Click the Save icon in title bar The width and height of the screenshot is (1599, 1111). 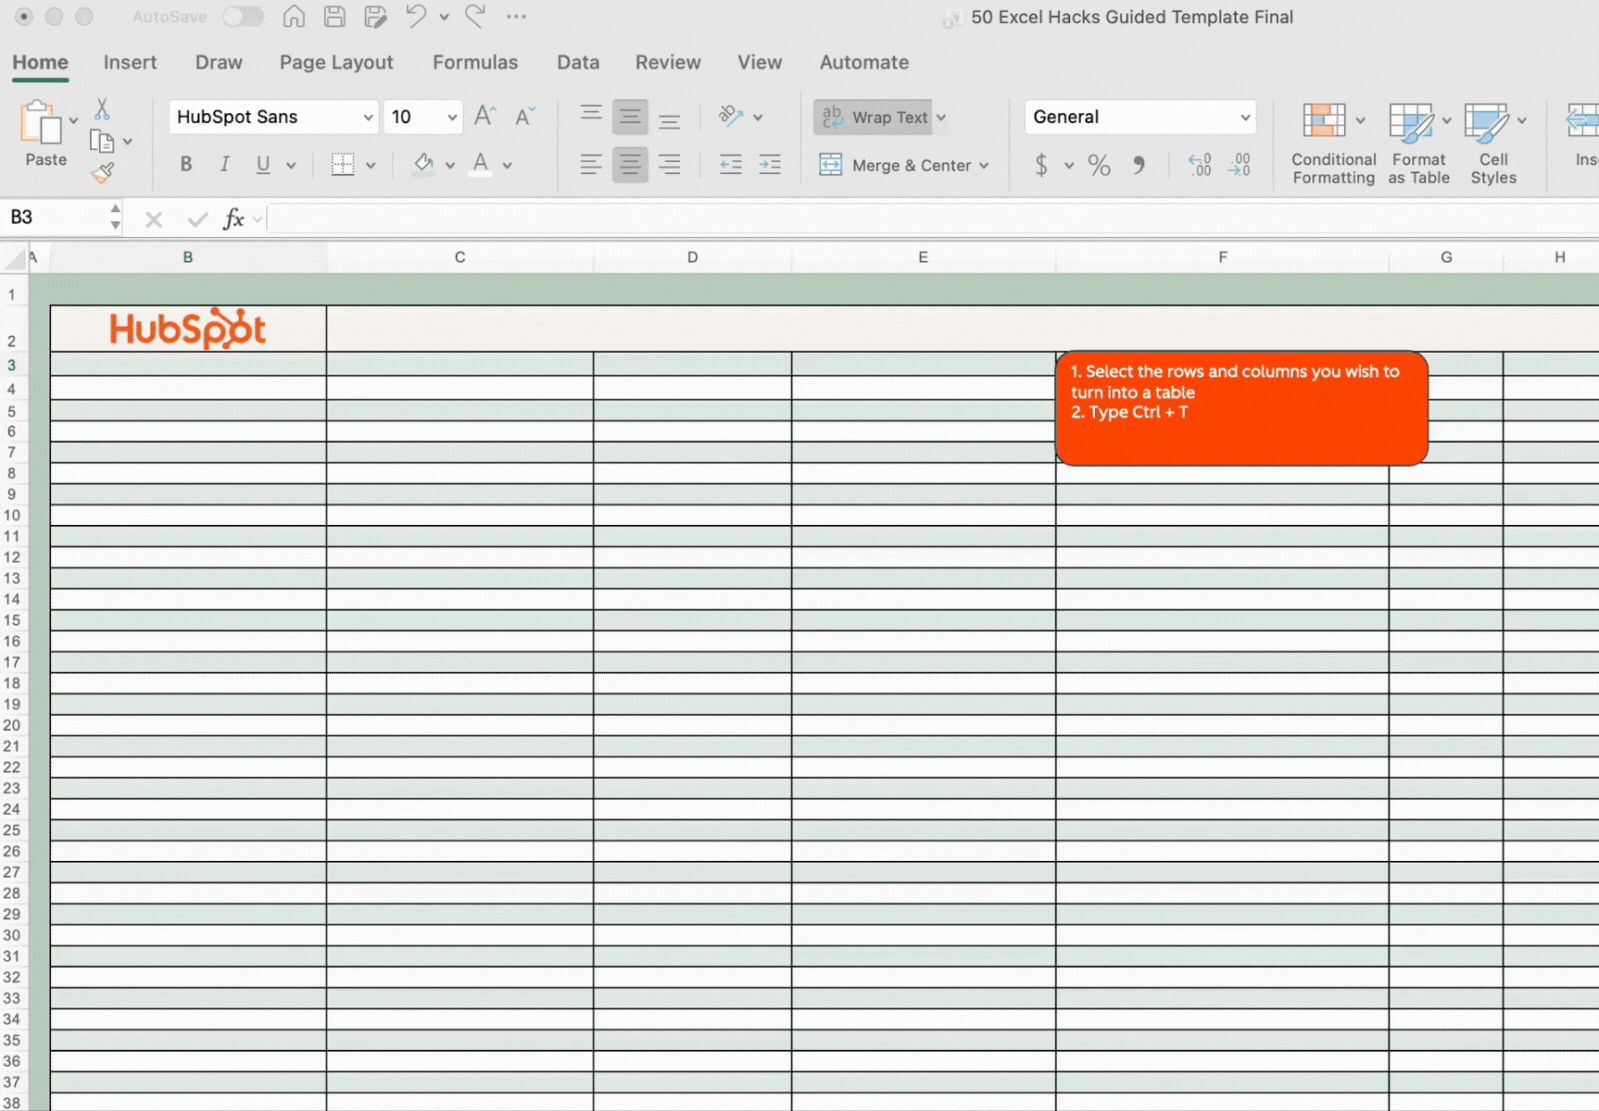click(335, 16)
